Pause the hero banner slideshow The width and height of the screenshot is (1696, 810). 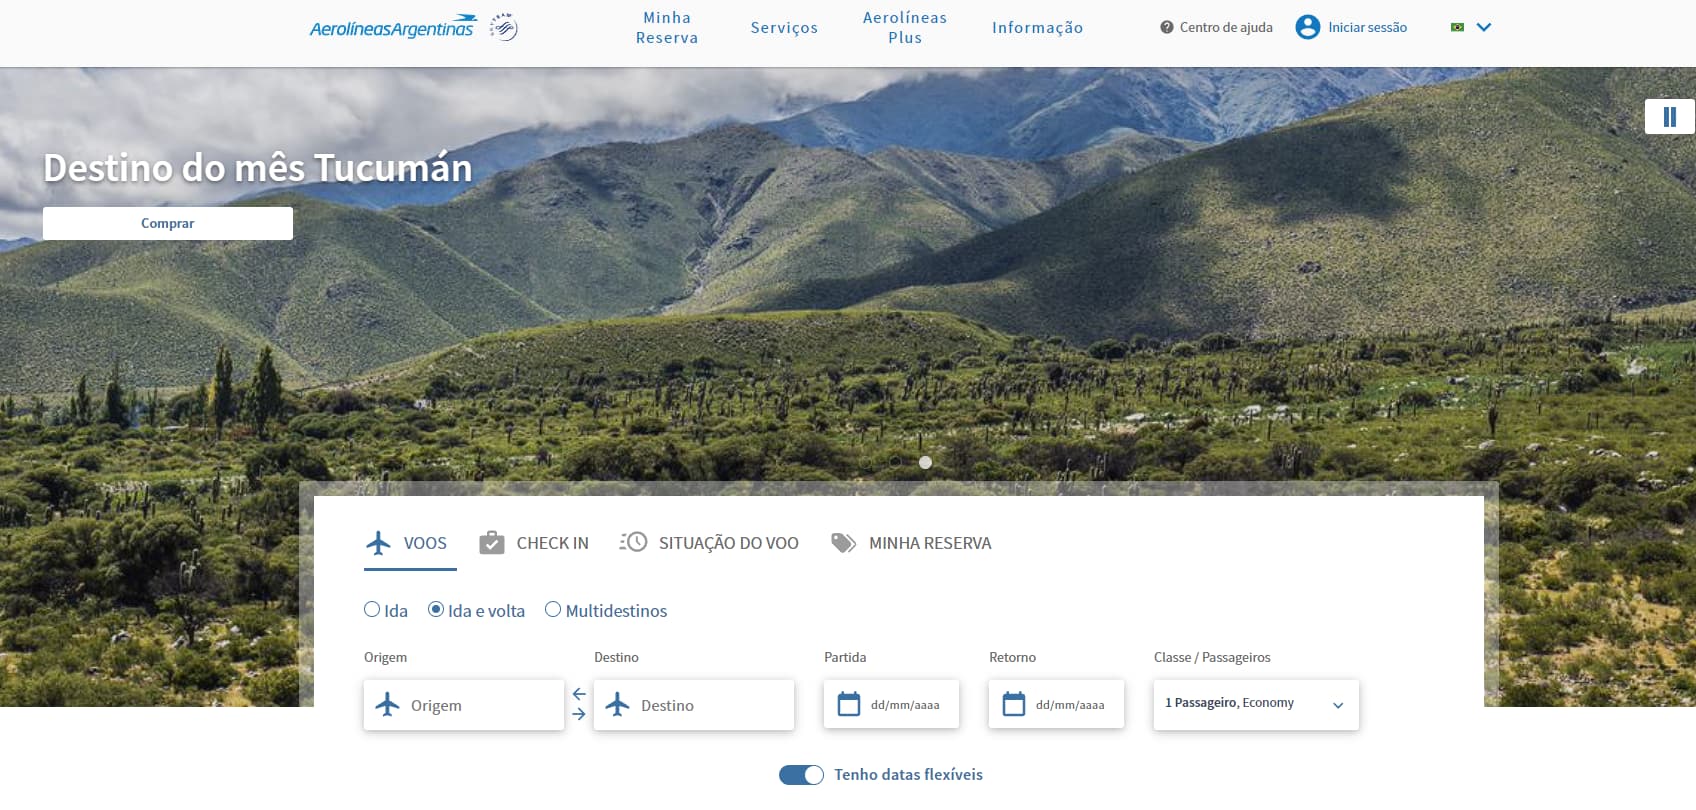click(1669, 117)
